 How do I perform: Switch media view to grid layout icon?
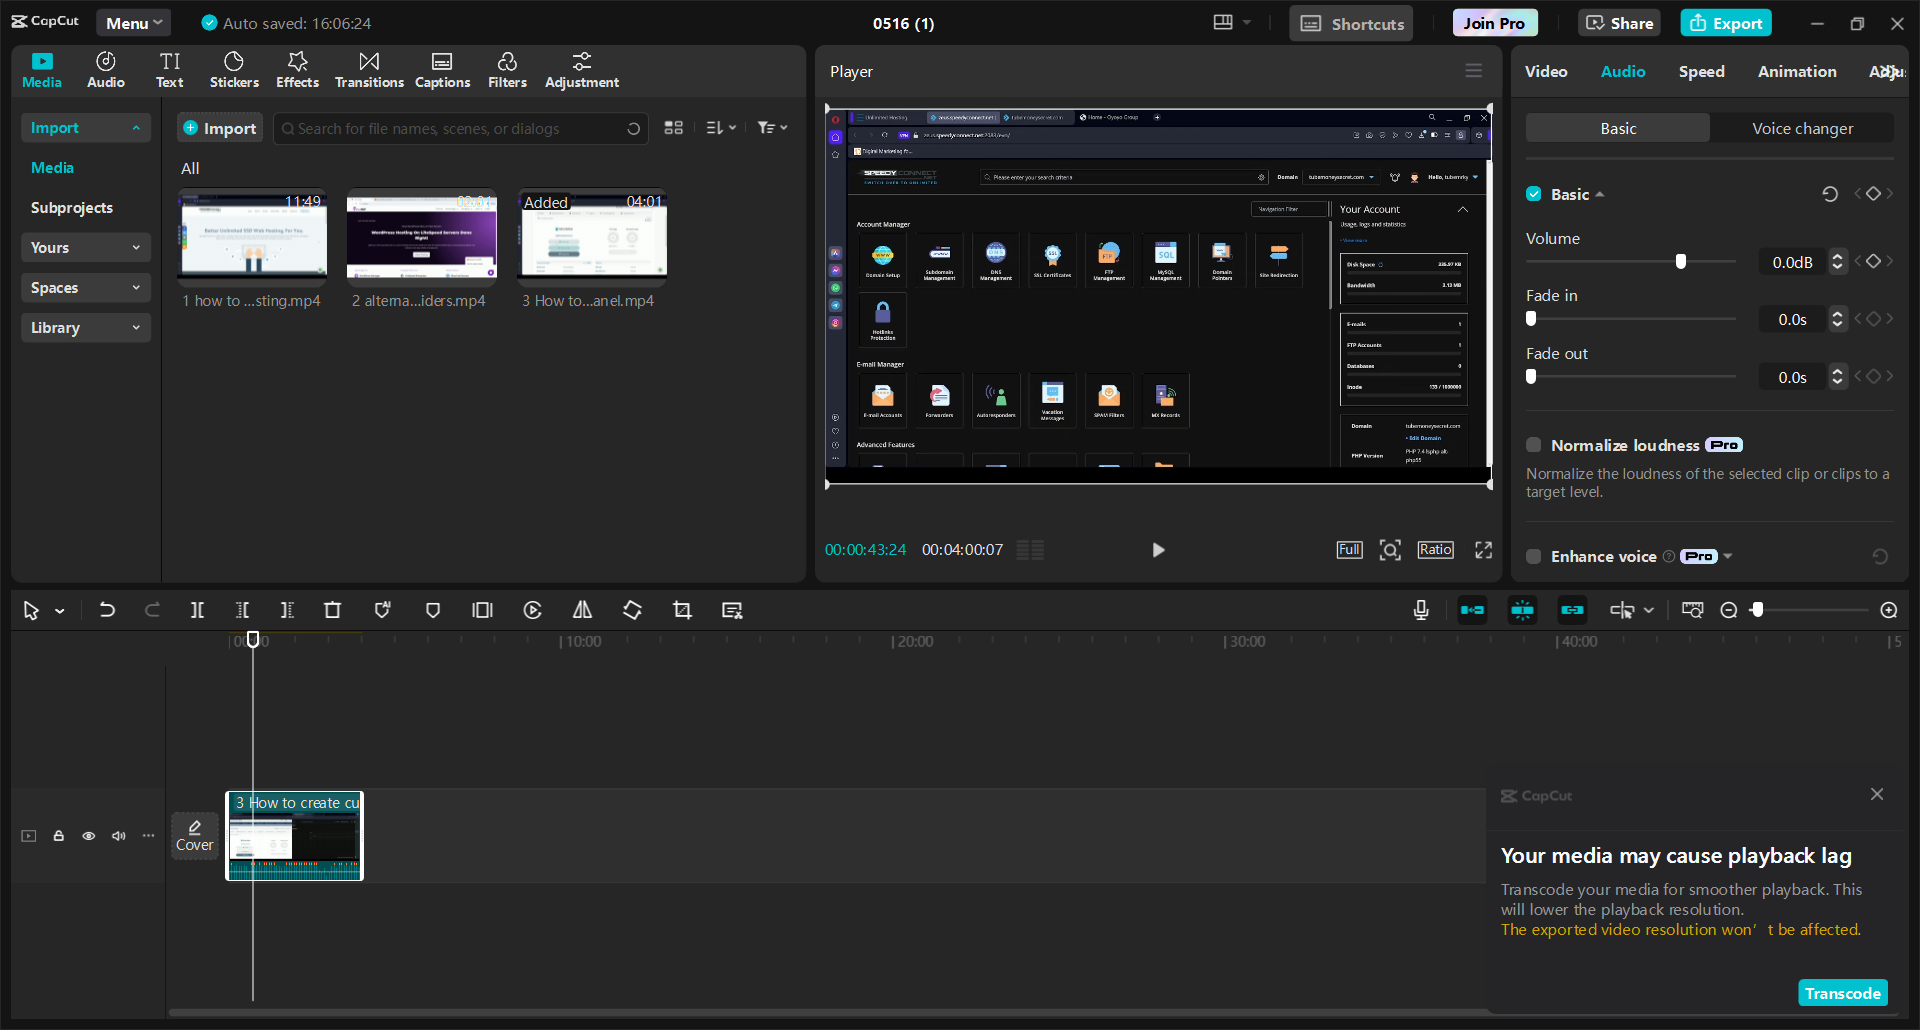(x=674, y=128)
